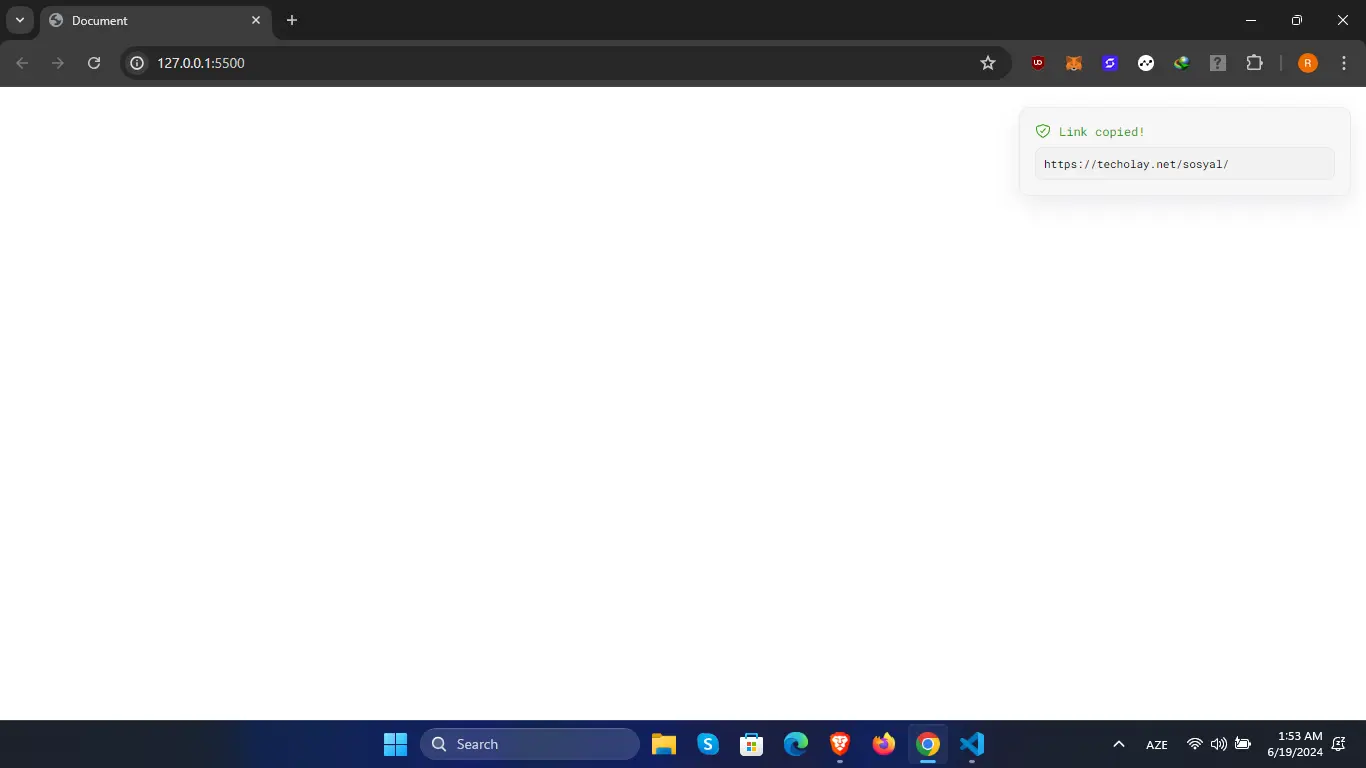Open the green globe download extension

(1182, 63)
